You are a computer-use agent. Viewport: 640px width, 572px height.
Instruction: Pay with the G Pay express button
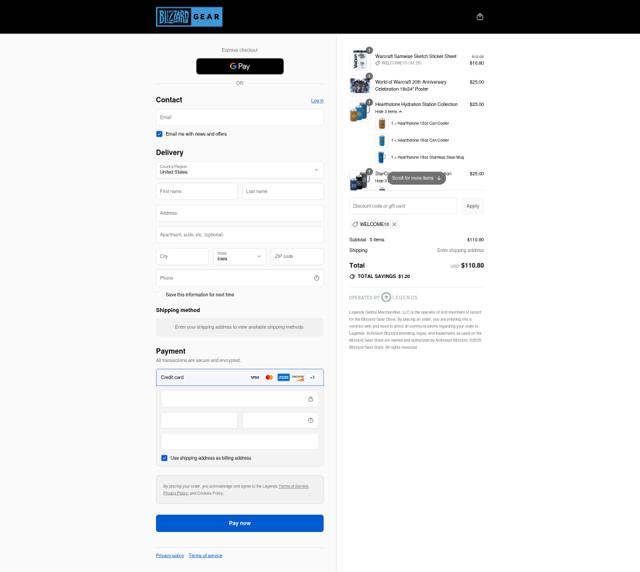(x=240, y=66)
